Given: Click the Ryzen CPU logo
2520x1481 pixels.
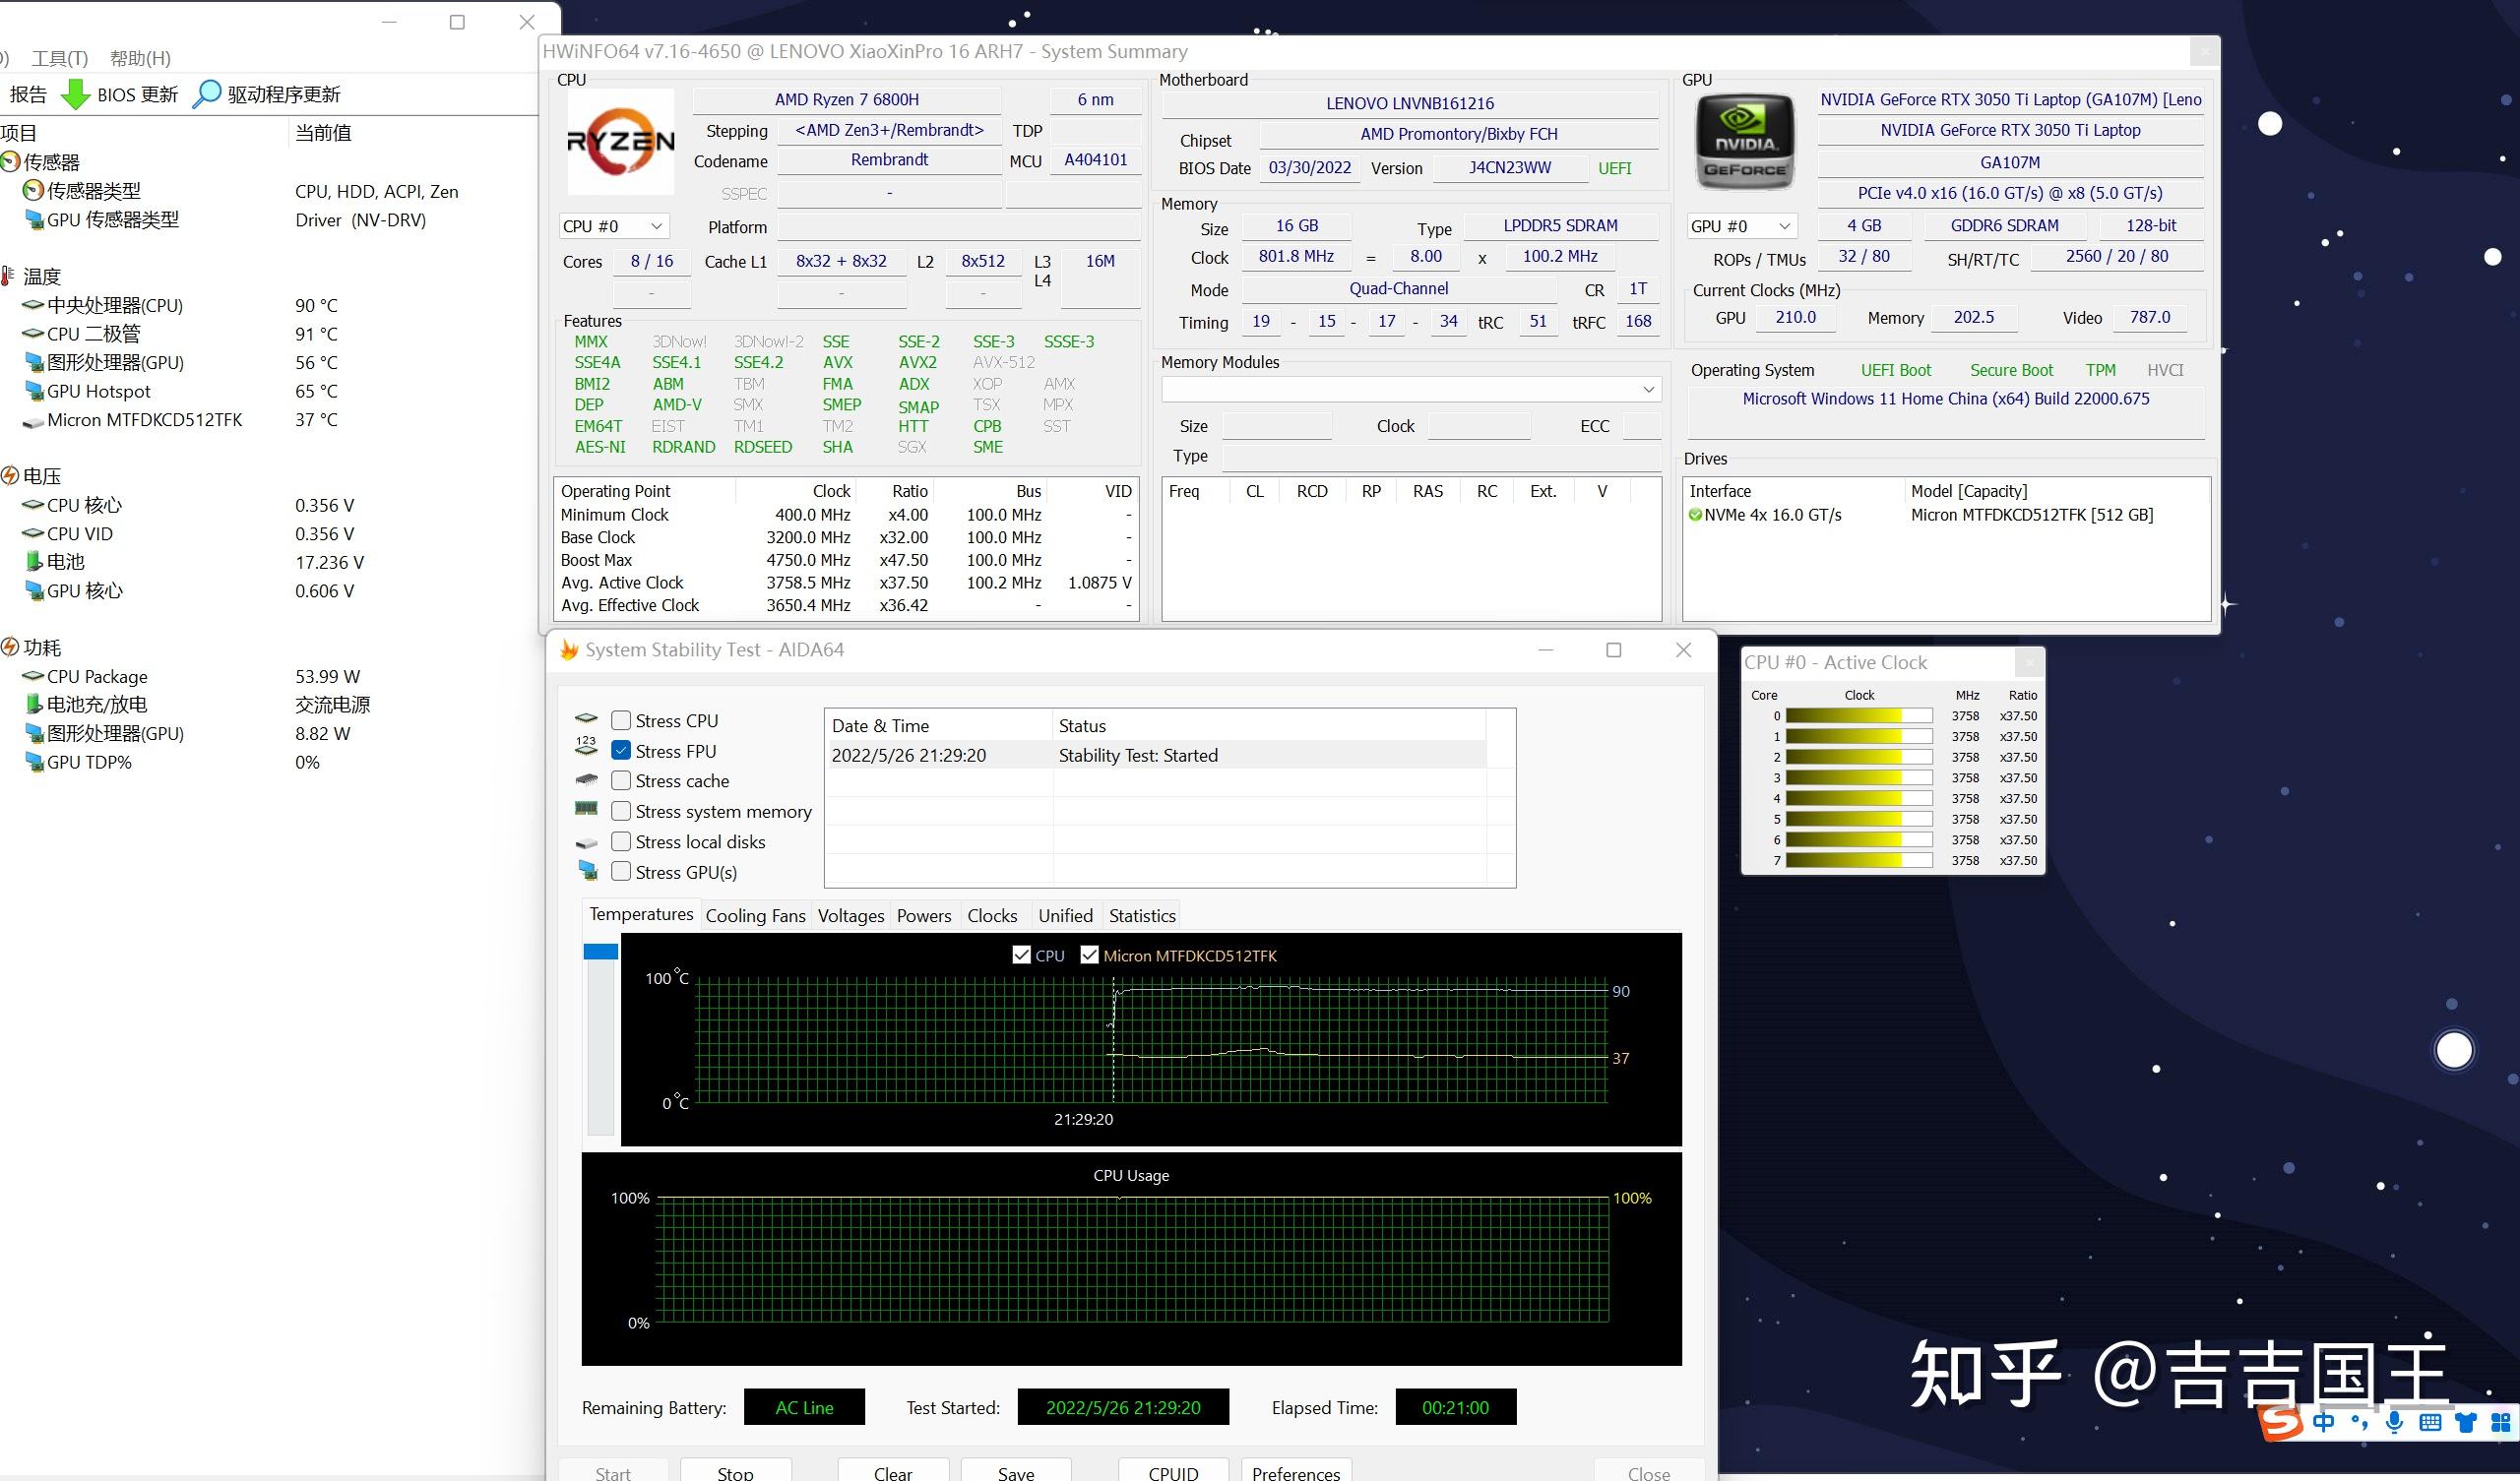Looking at the screenshot, I should pyautogui.click(x=620, y=142).
